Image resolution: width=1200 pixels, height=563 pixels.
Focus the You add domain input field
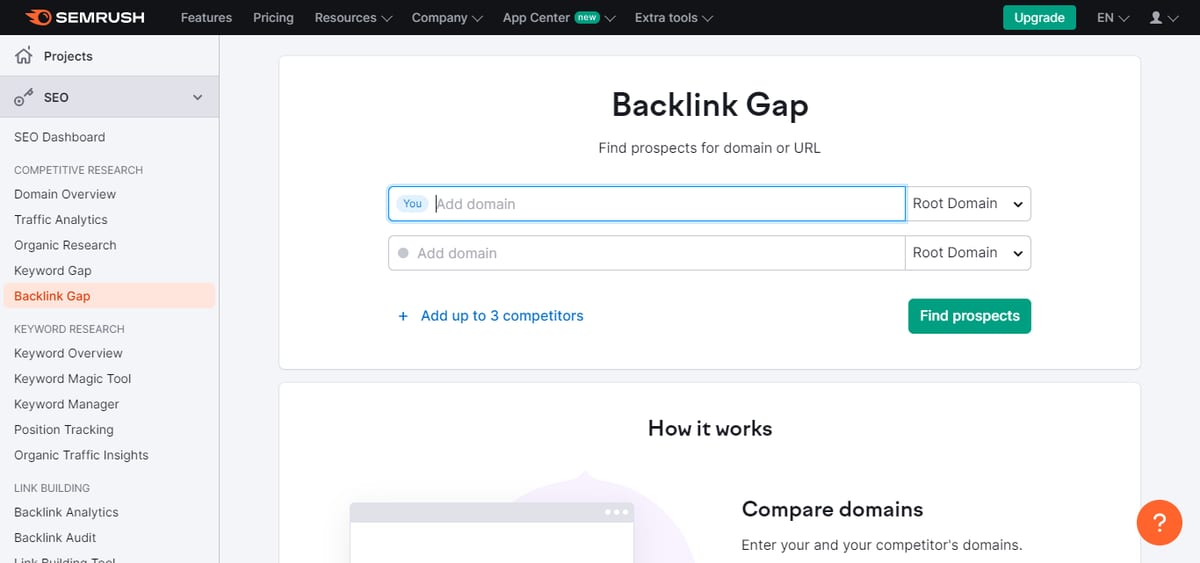coord(647,203)
